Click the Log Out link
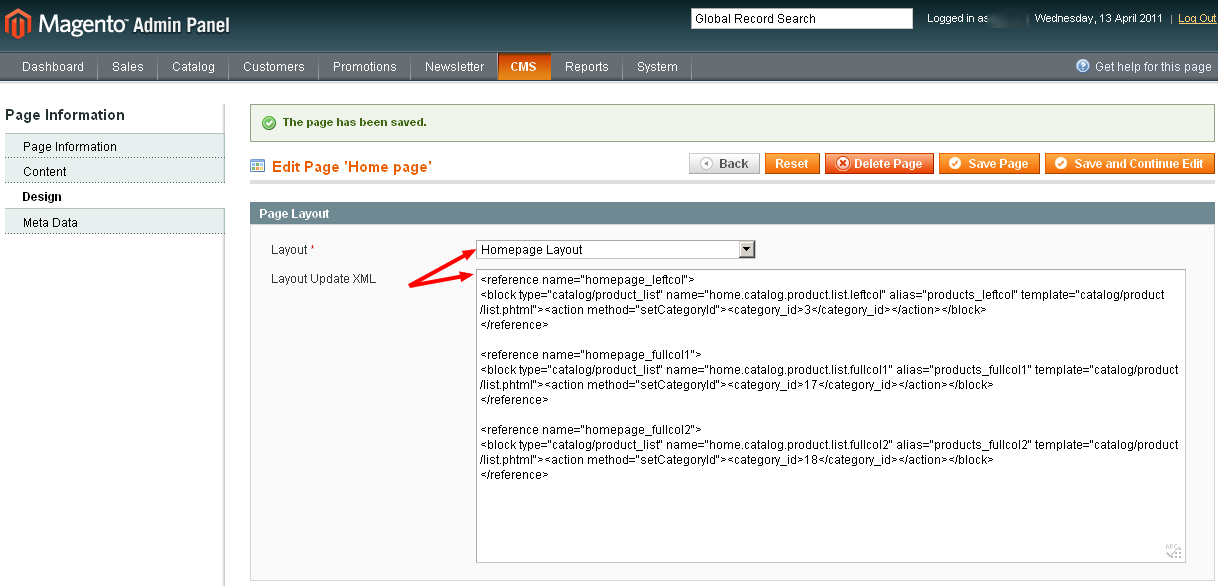 click(x=1197, y=19)
